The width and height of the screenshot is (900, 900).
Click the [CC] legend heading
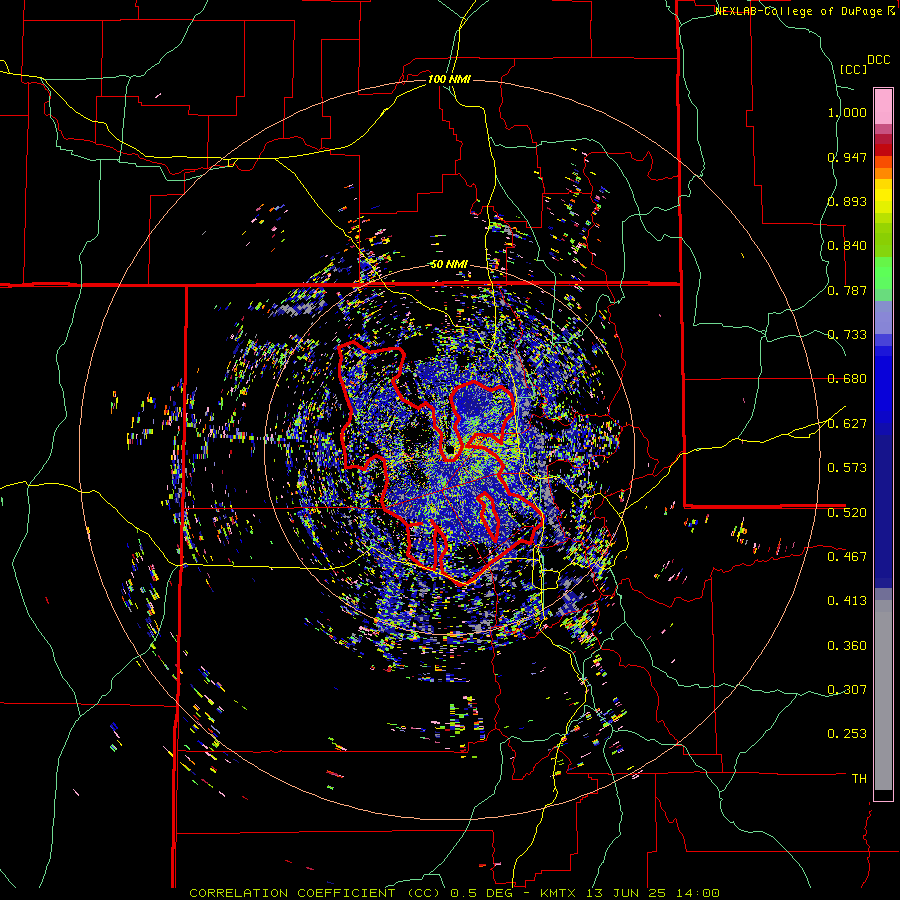pyautogui.click(x=853, y=69)
